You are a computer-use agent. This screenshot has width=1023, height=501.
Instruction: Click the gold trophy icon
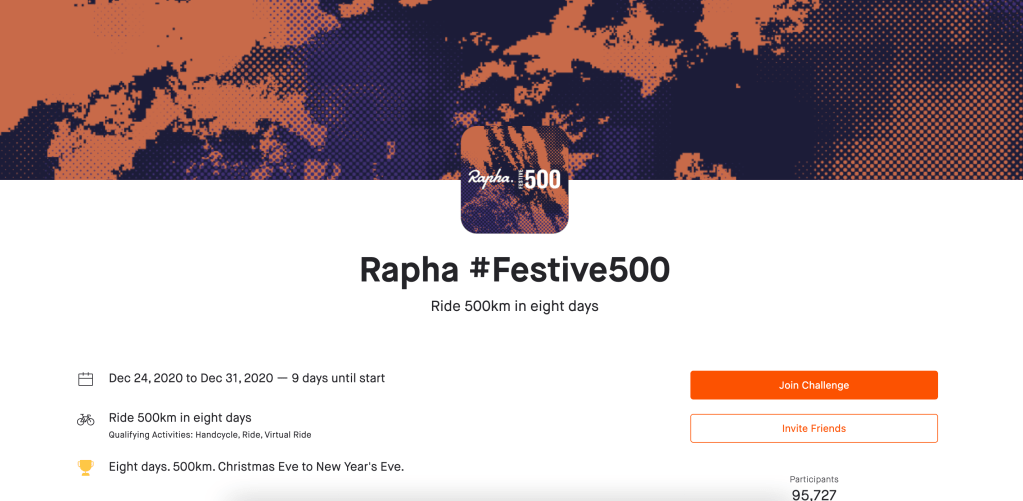pyautogui.click(x=86, y=467)
